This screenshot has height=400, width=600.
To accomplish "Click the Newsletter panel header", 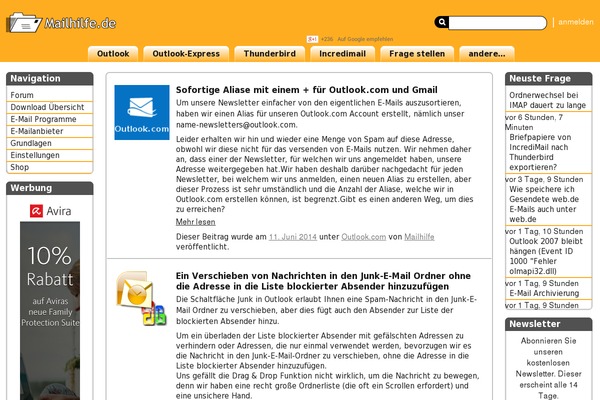I will point(548,324).
